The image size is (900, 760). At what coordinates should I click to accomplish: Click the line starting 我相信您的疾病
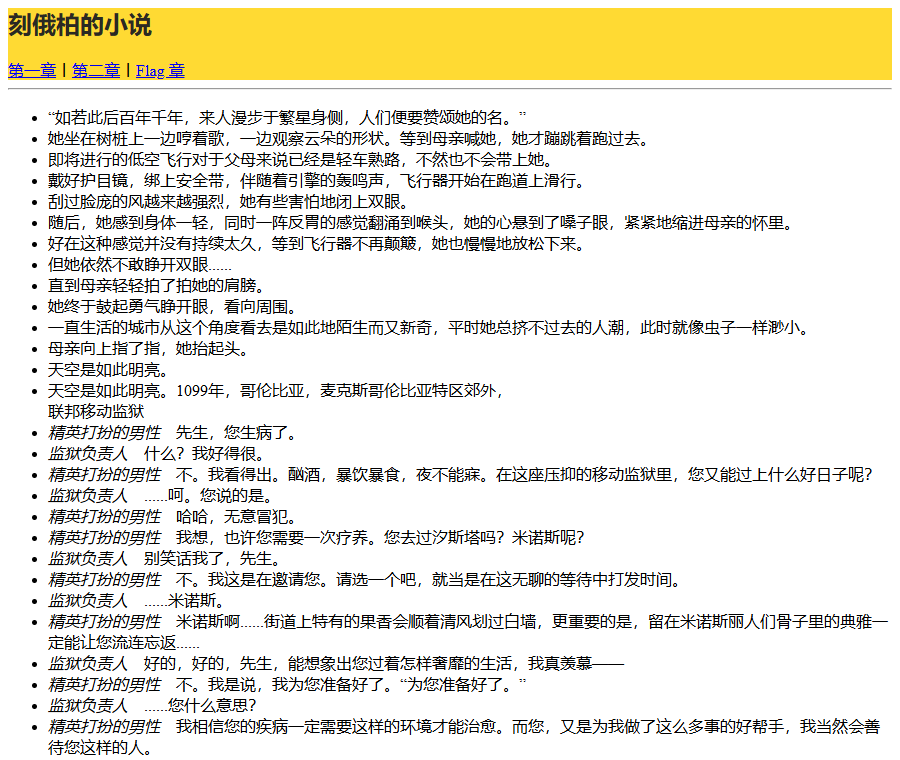point(464,737)
